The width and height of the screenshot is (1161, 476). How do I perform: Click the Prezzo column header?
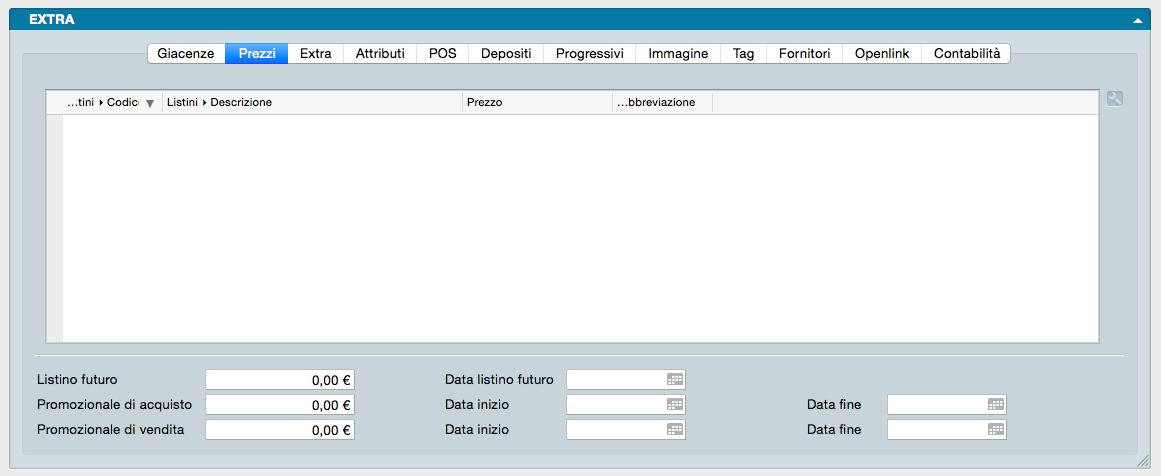point(536,102)
